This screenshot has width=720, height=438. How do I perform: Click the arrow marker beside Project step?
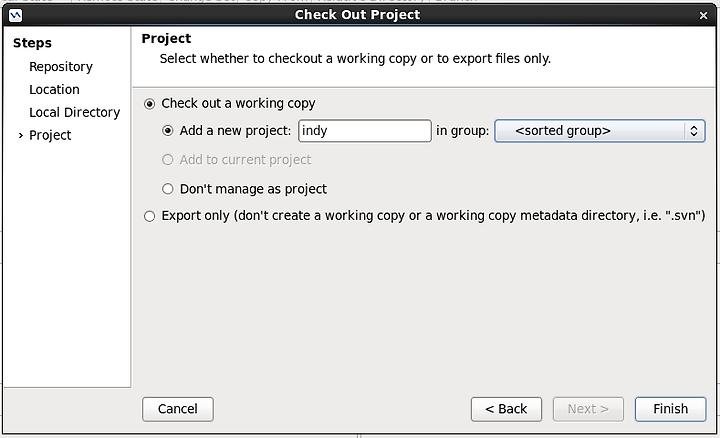tap(21, 135)
